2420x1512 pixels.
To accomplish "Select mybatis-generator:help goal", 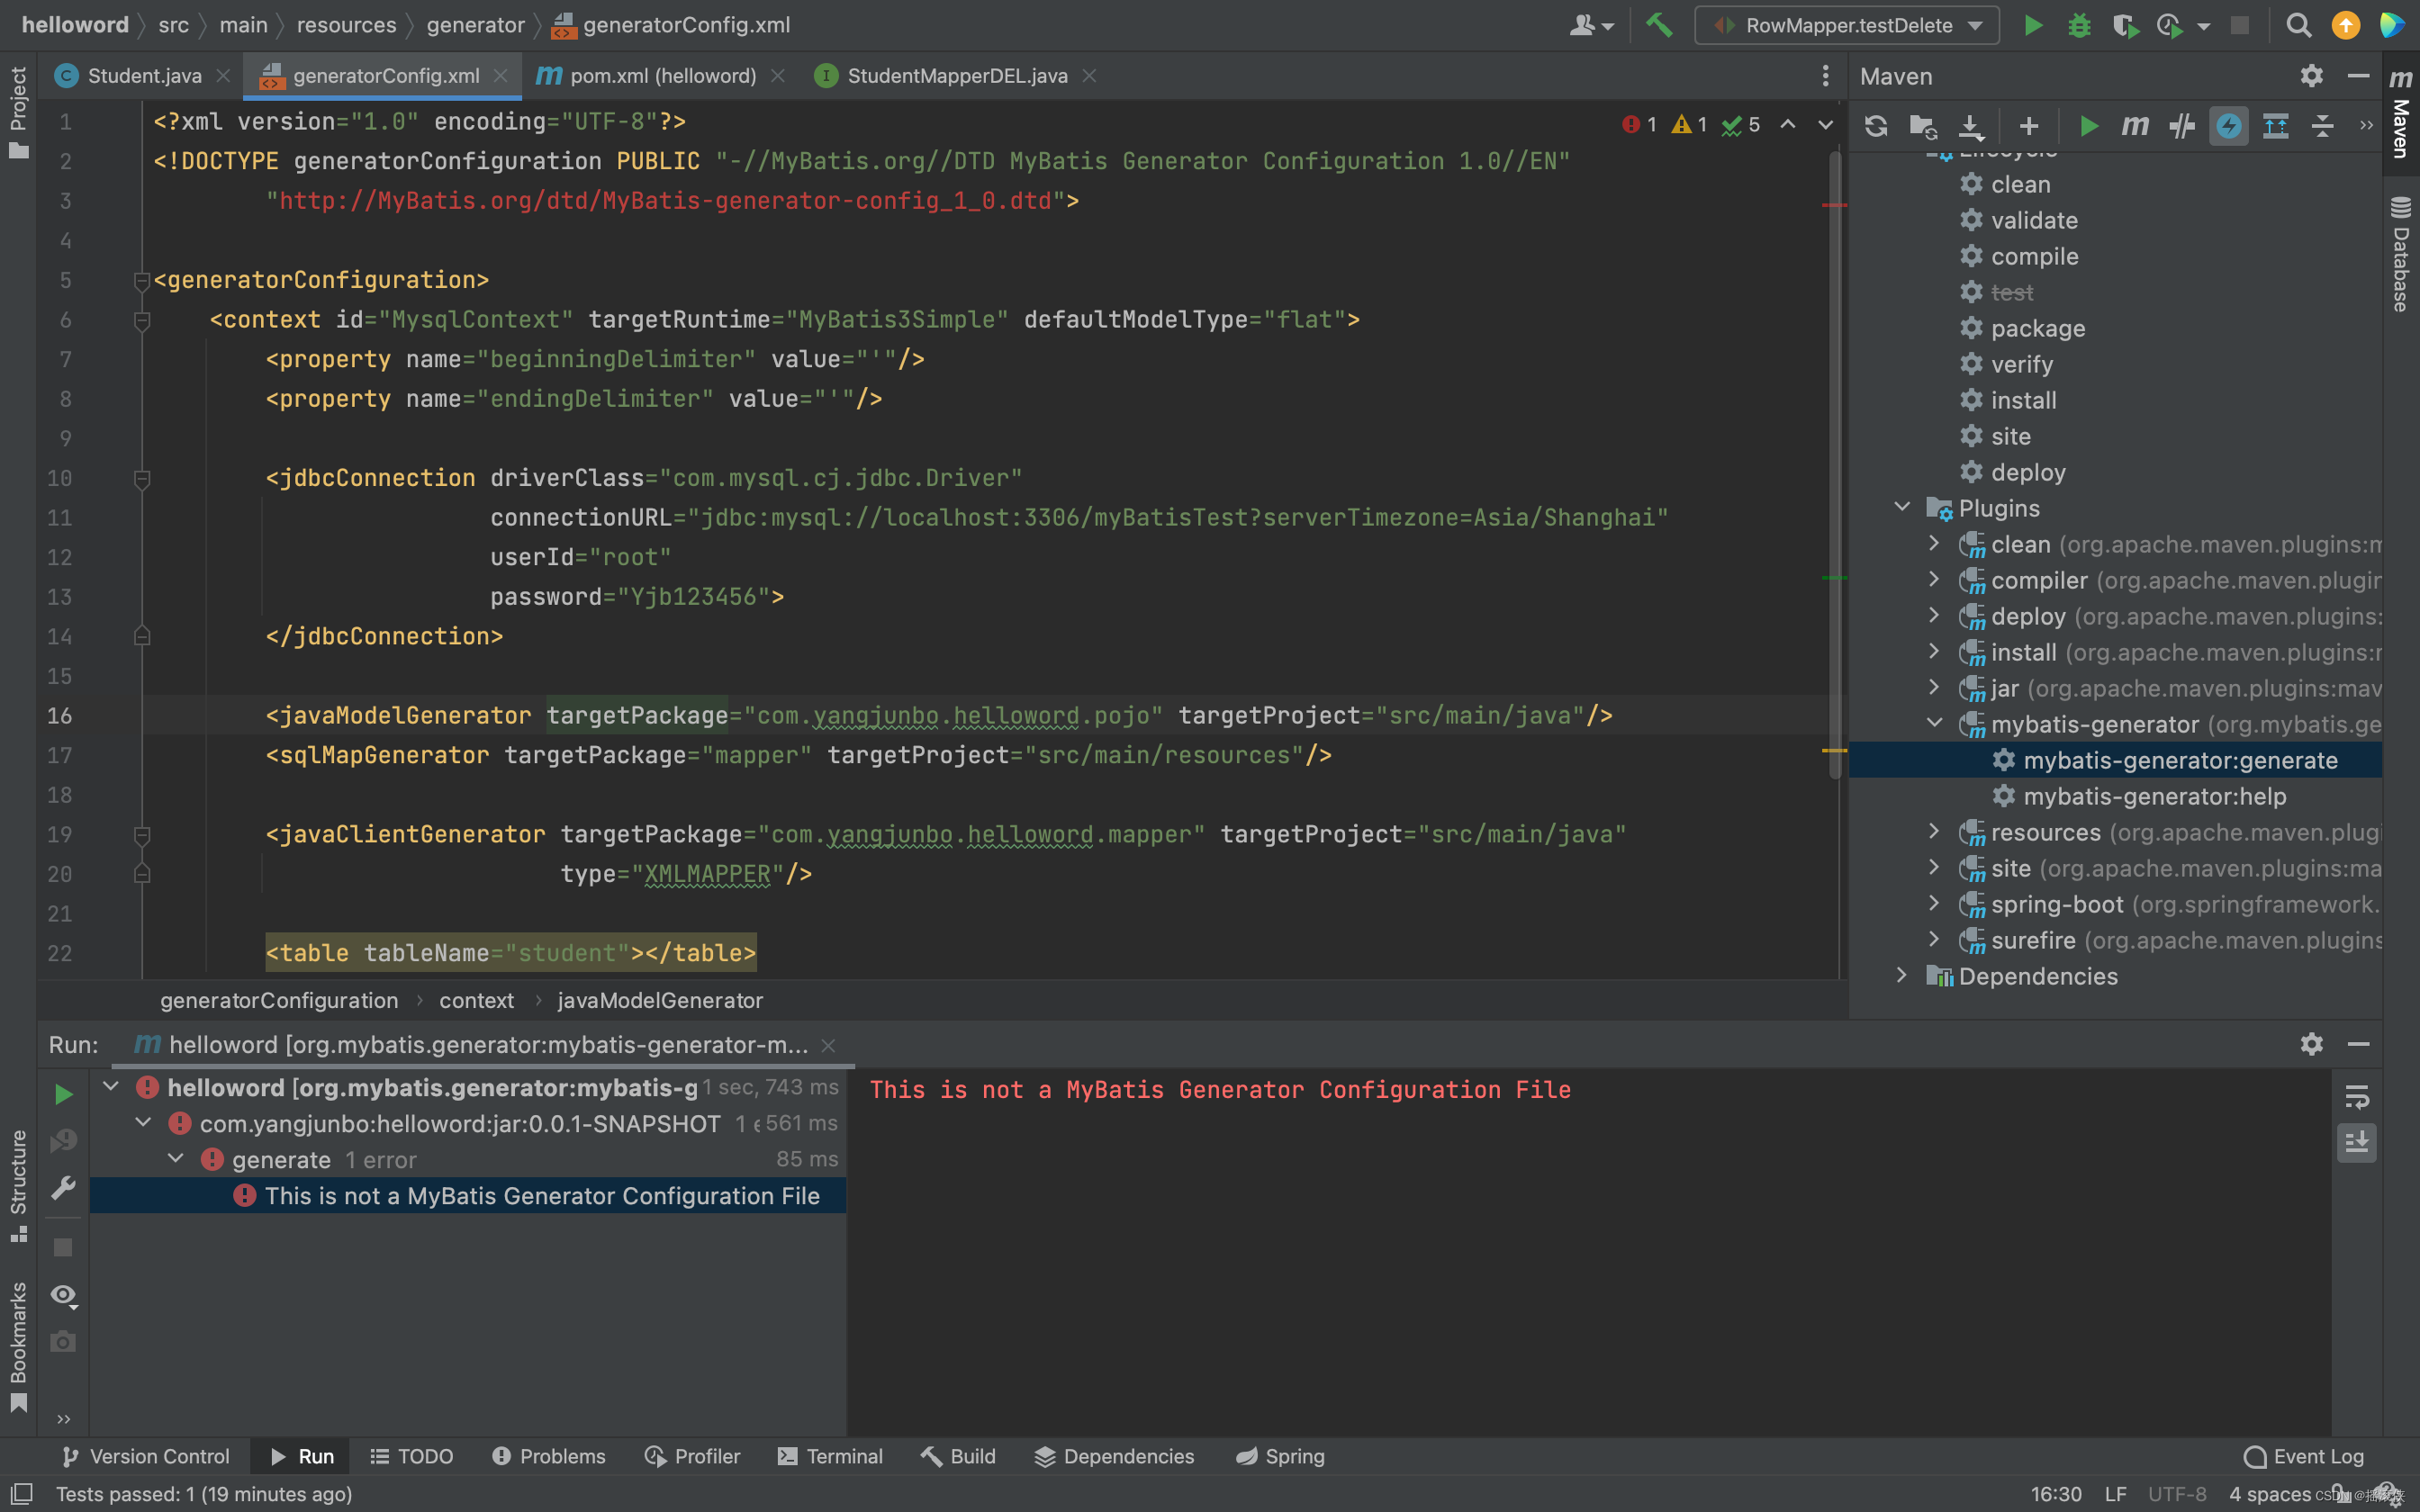I will click(x=2154, y=796).
